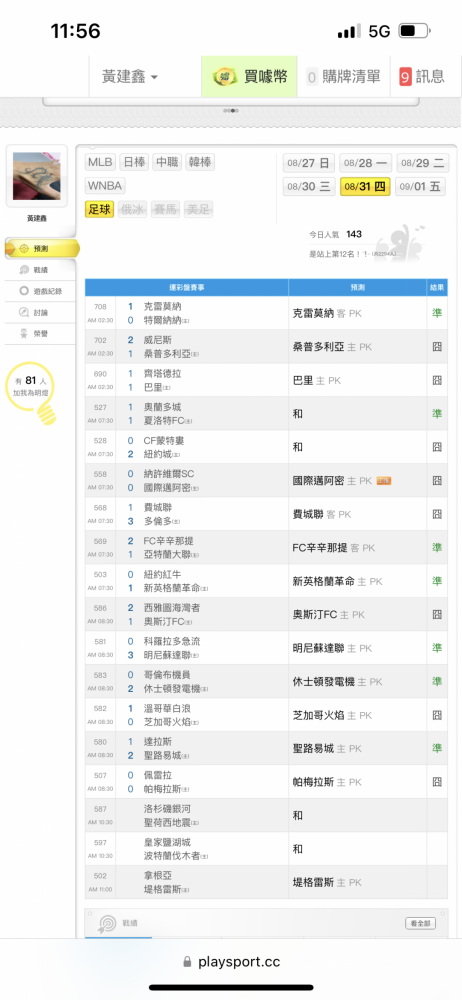Click team name 達拉斯 in match 580
The width and height of the screenshot is (462, 1000).
158,742
